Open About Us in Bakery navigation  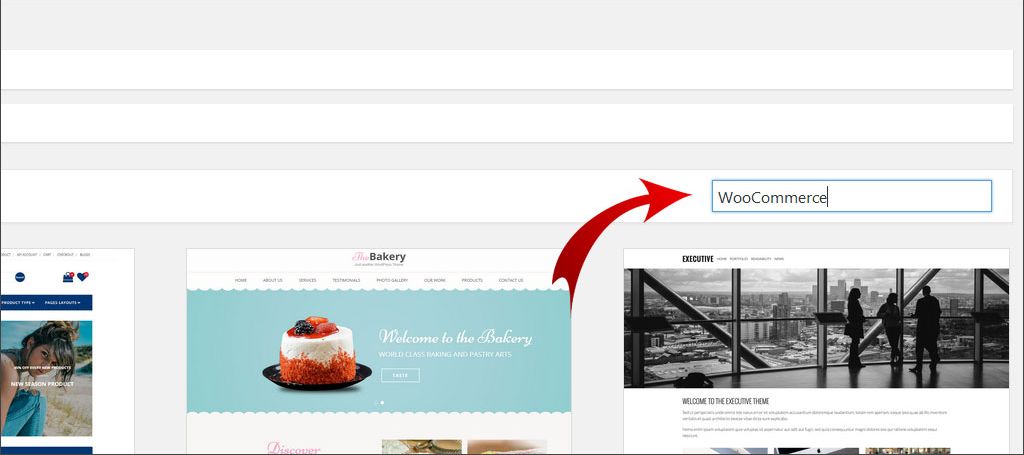pos(272,280)
